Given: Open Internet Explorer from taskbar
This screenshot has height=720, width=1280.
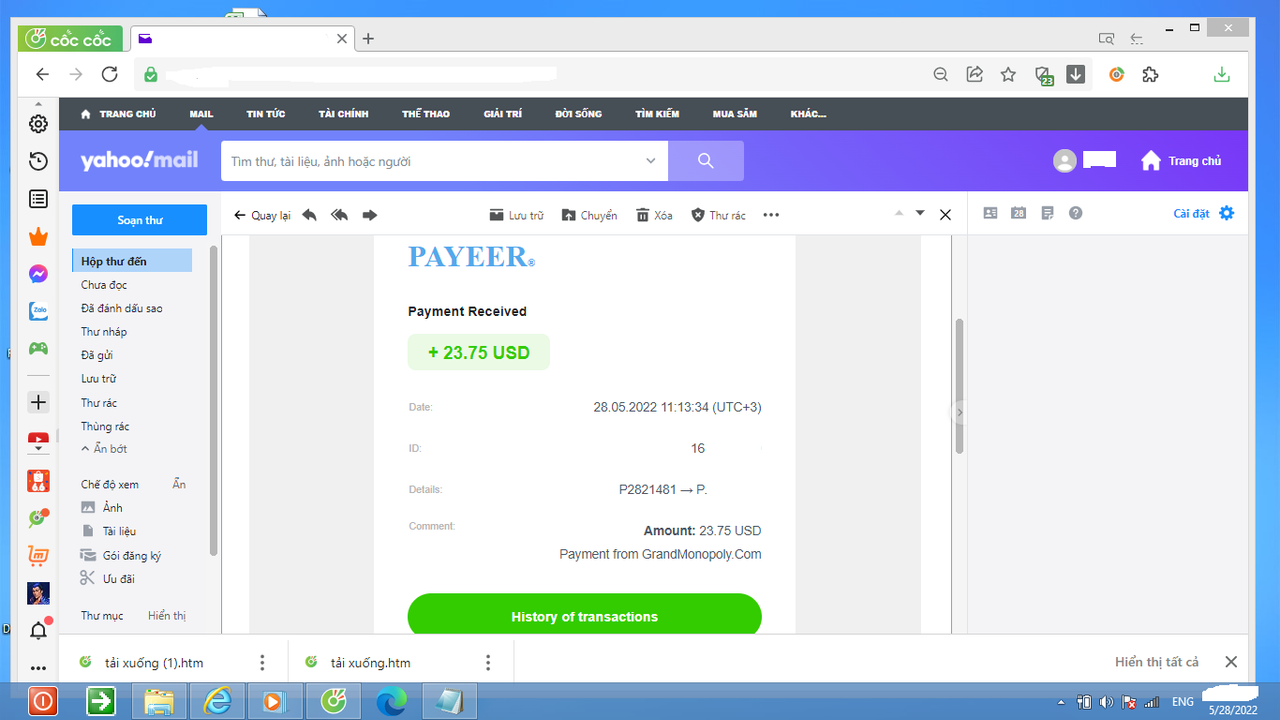Looking at the screenshot, I should click(216, 701).
